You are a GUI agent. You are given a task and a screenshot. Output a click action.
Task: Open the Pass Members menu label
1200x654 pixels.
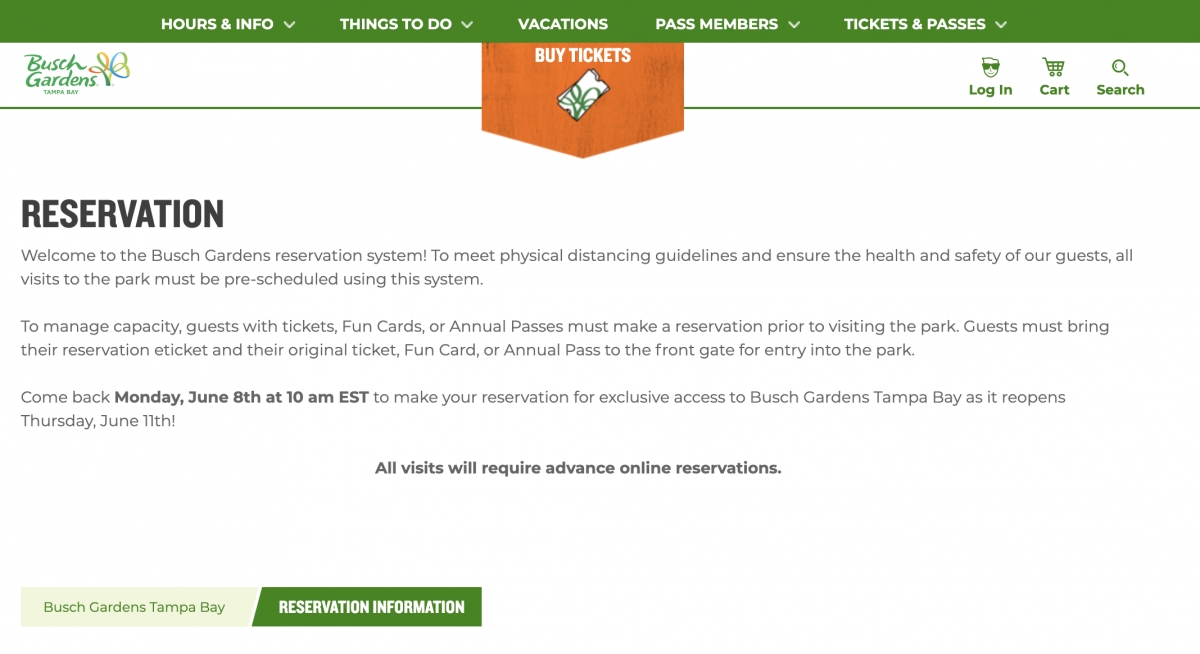tap(717, 24)
